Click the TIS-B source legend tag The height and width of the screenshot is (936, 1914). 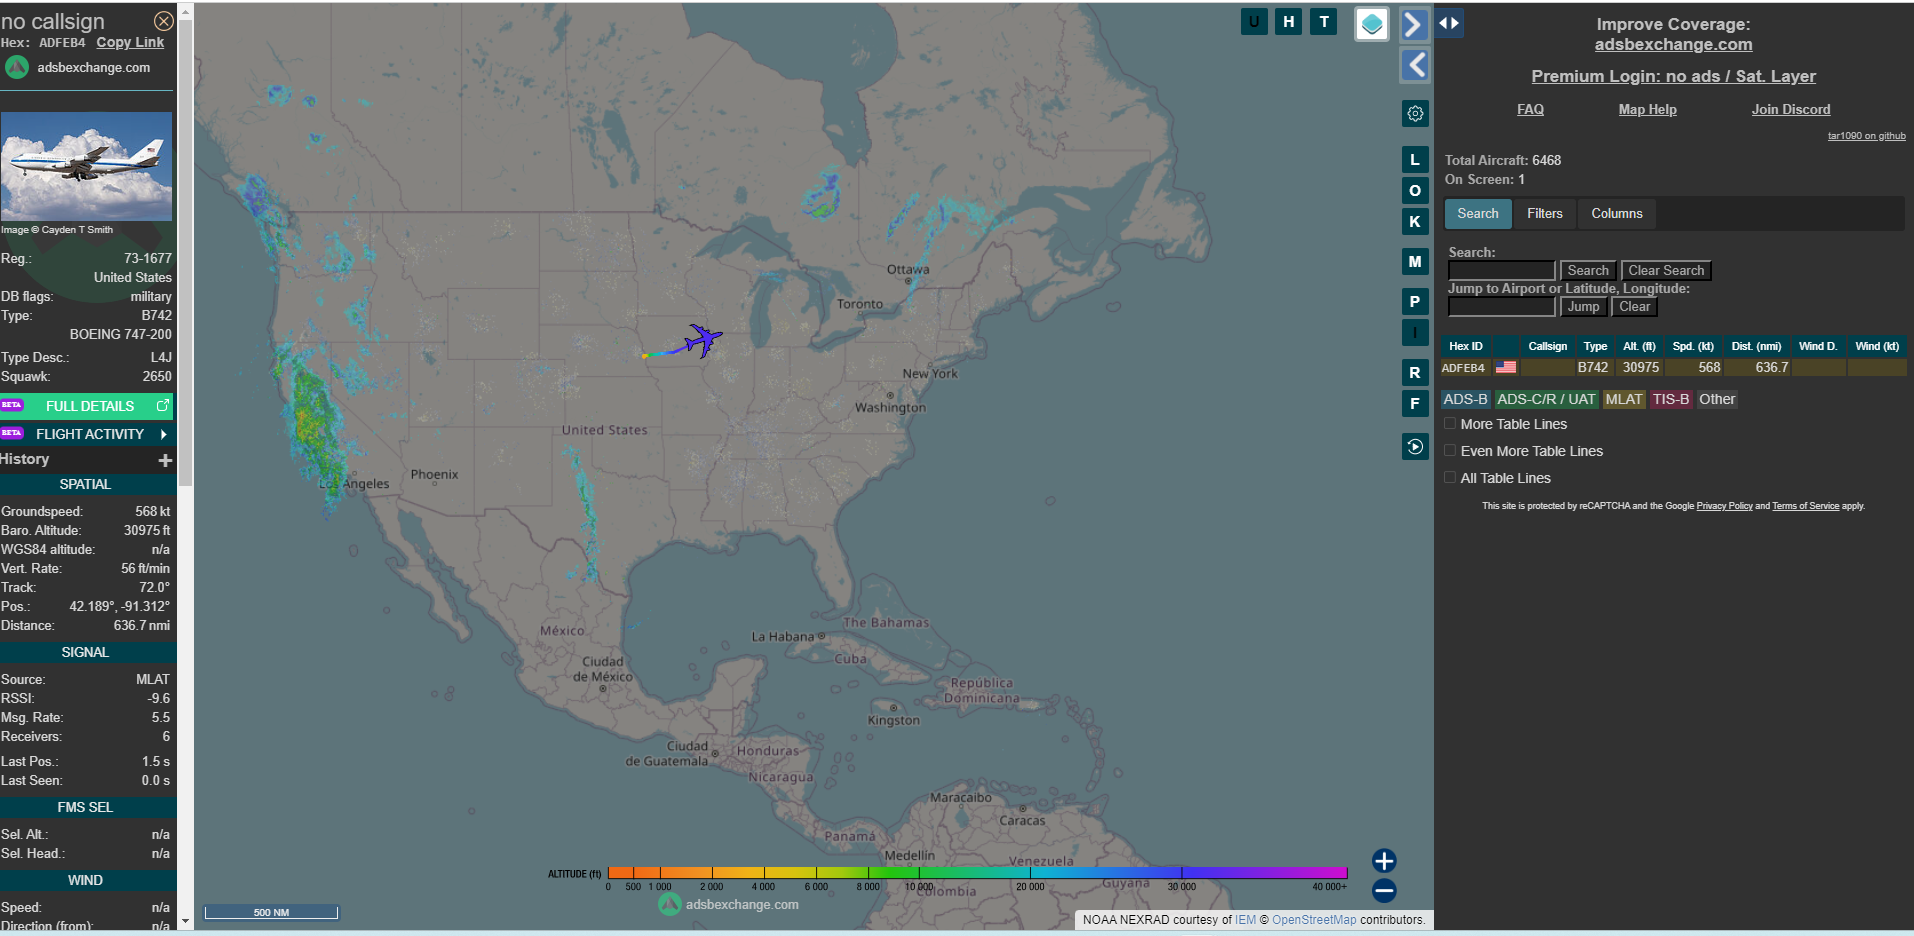point(1671,399)
